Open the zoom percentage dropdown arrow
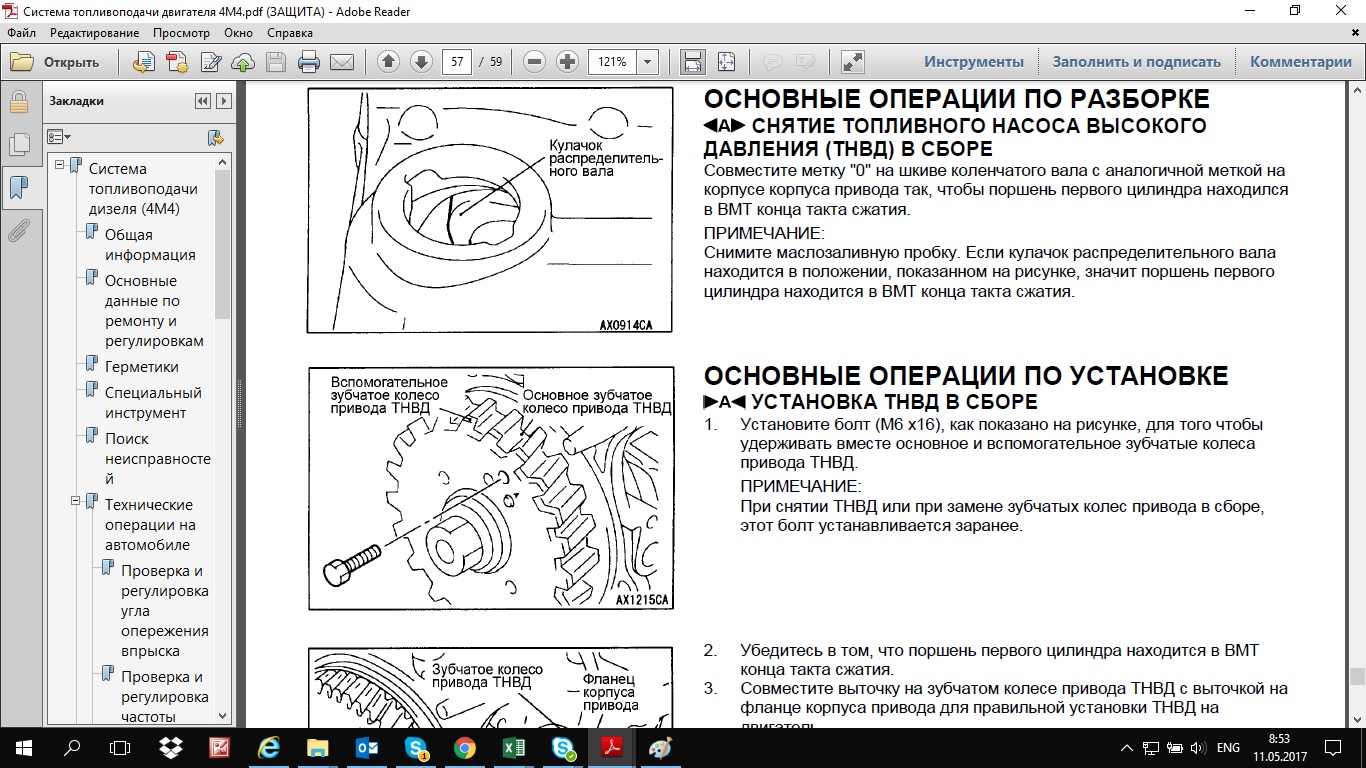This screenshot has height=768, width=1366. tap(647, 62)
